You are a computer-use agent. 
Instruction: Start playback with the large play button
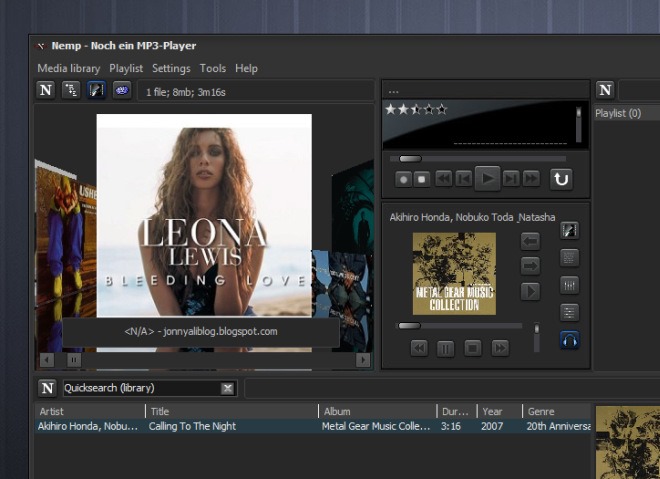pos(487,178)
